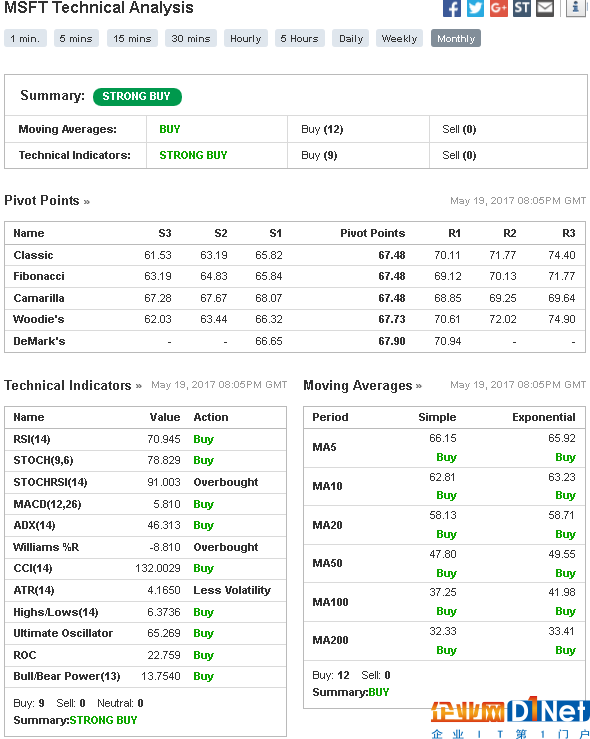The height and width of the screenshot is (739, 590).
Task: Open the Pivot Points heading link
Action: point(47,201)
